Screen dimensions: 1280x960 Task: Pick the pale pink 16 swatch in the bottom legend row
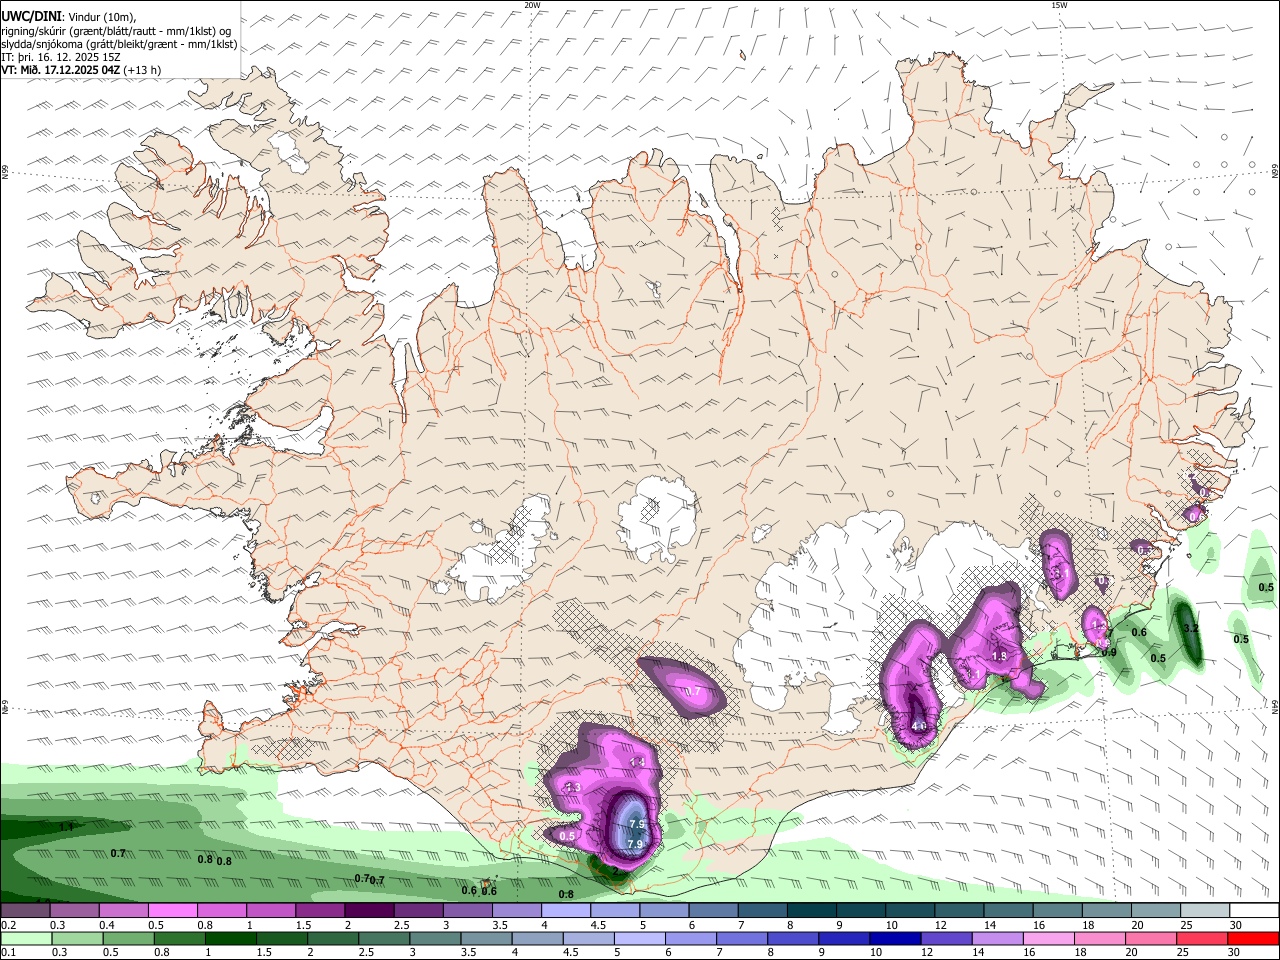click(1049, 938)
